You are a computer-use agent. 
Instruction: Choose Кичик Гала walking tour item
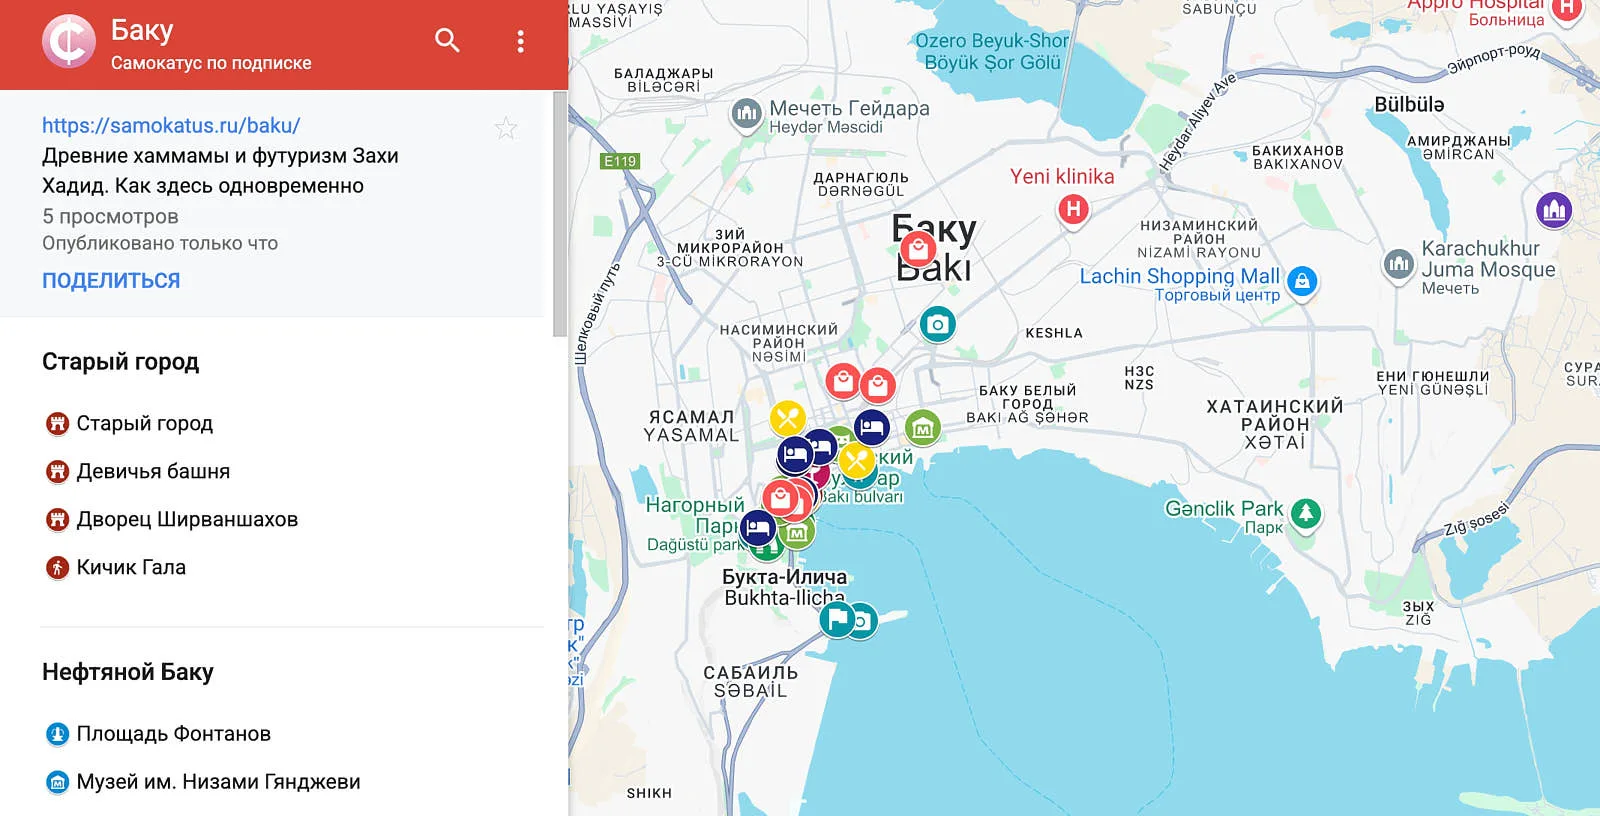point(130,567)
